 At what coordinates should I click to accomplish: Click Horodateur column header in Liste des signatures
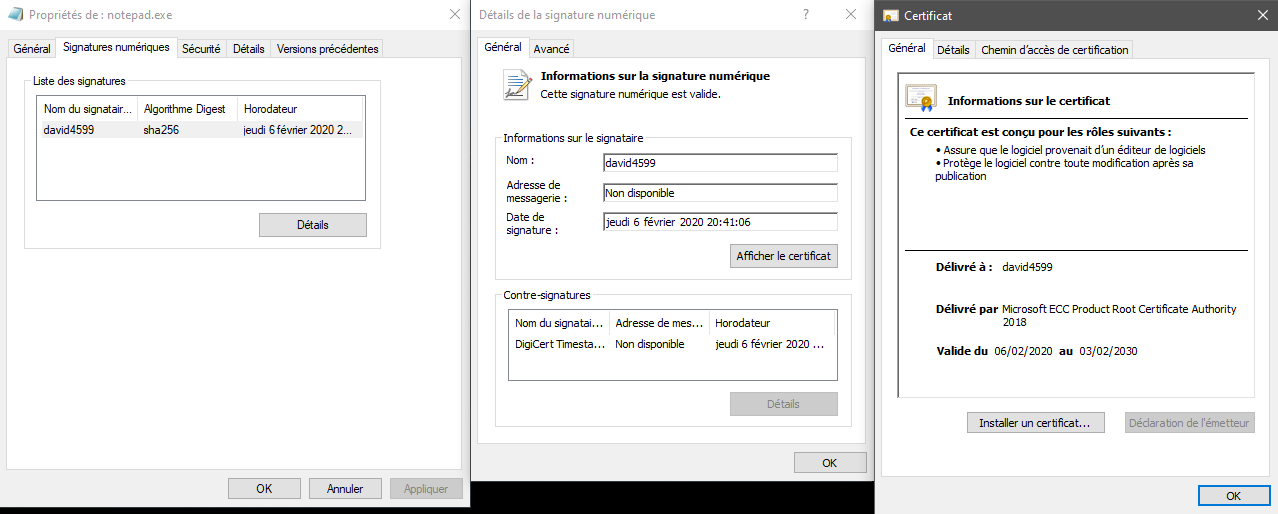(300, 108)
